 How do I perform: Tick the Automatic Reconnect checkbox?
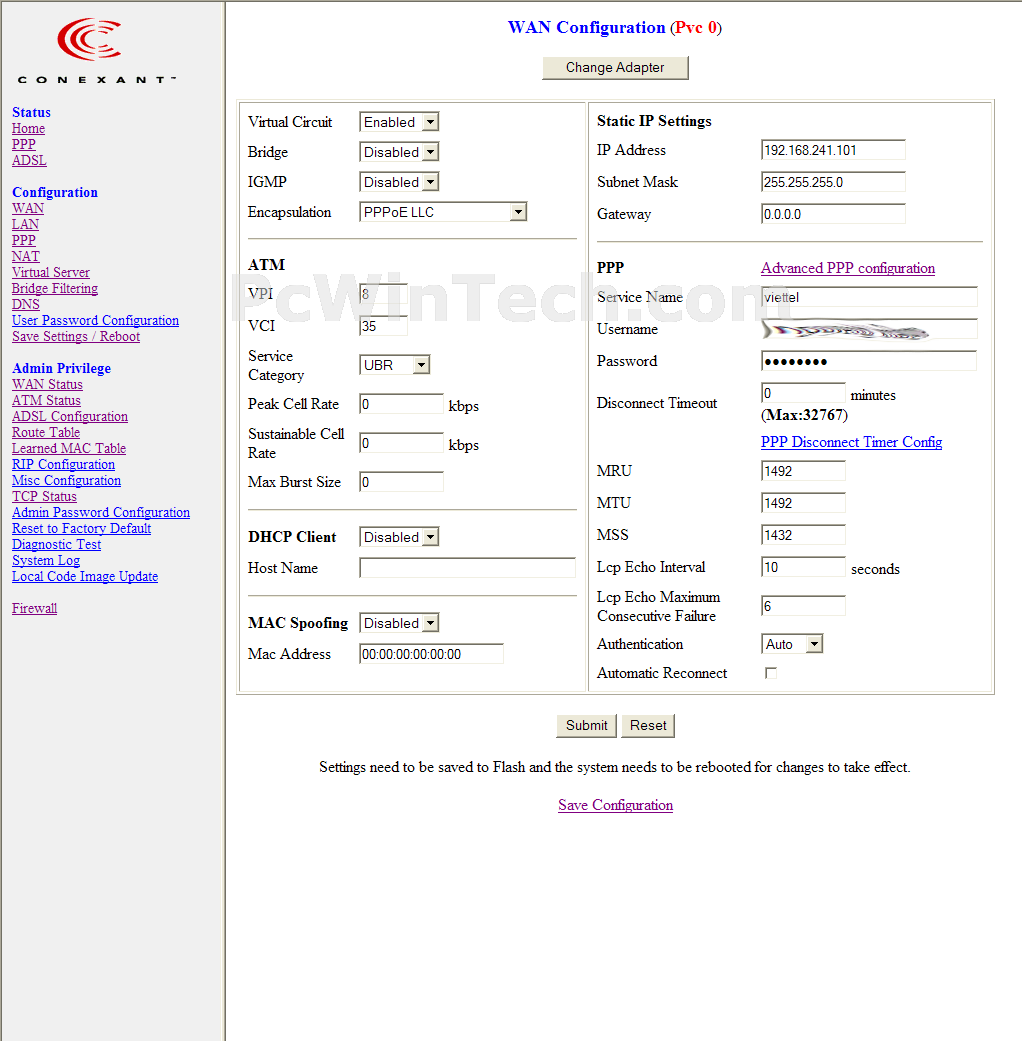pyautogui.click(x=770, y=674)
